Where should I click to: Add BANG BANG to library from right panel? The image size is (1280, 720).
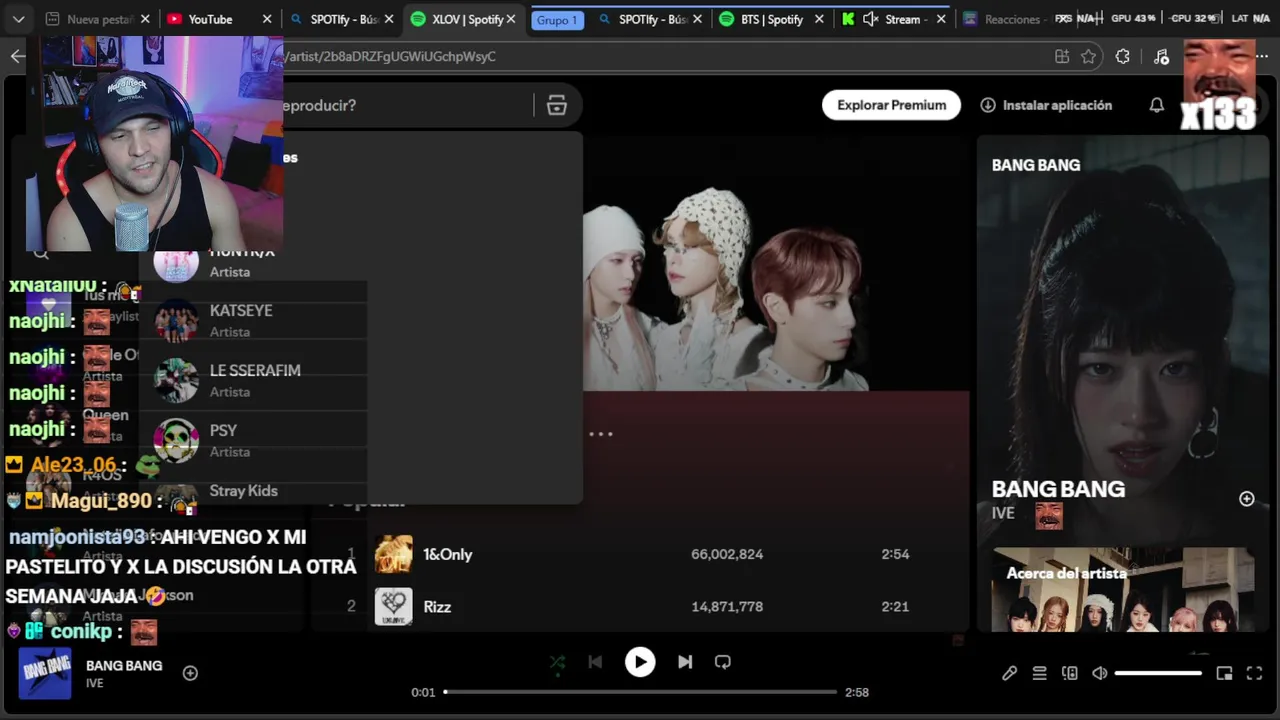pos(1247,499)
